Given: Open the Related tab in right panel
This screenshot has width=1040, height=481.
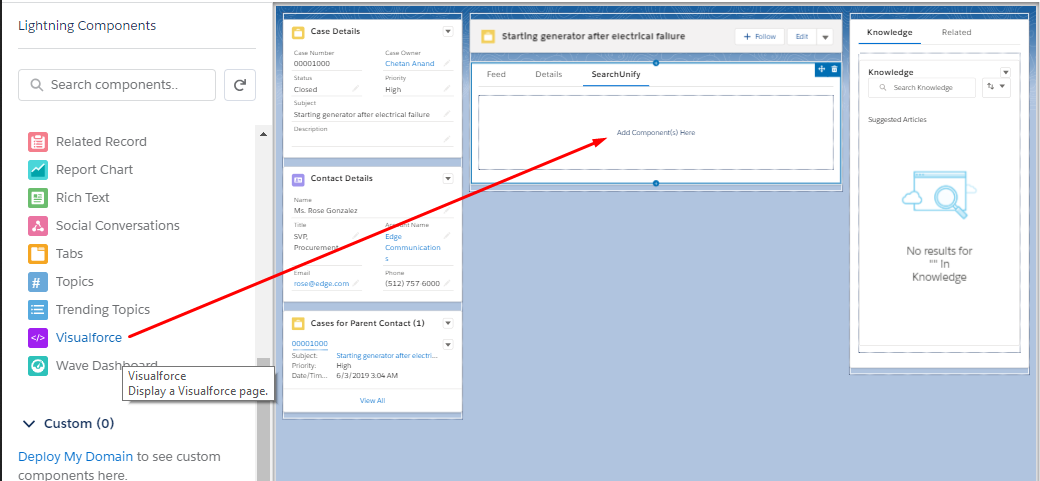Looking at the screenshot, I should (956, 33).
